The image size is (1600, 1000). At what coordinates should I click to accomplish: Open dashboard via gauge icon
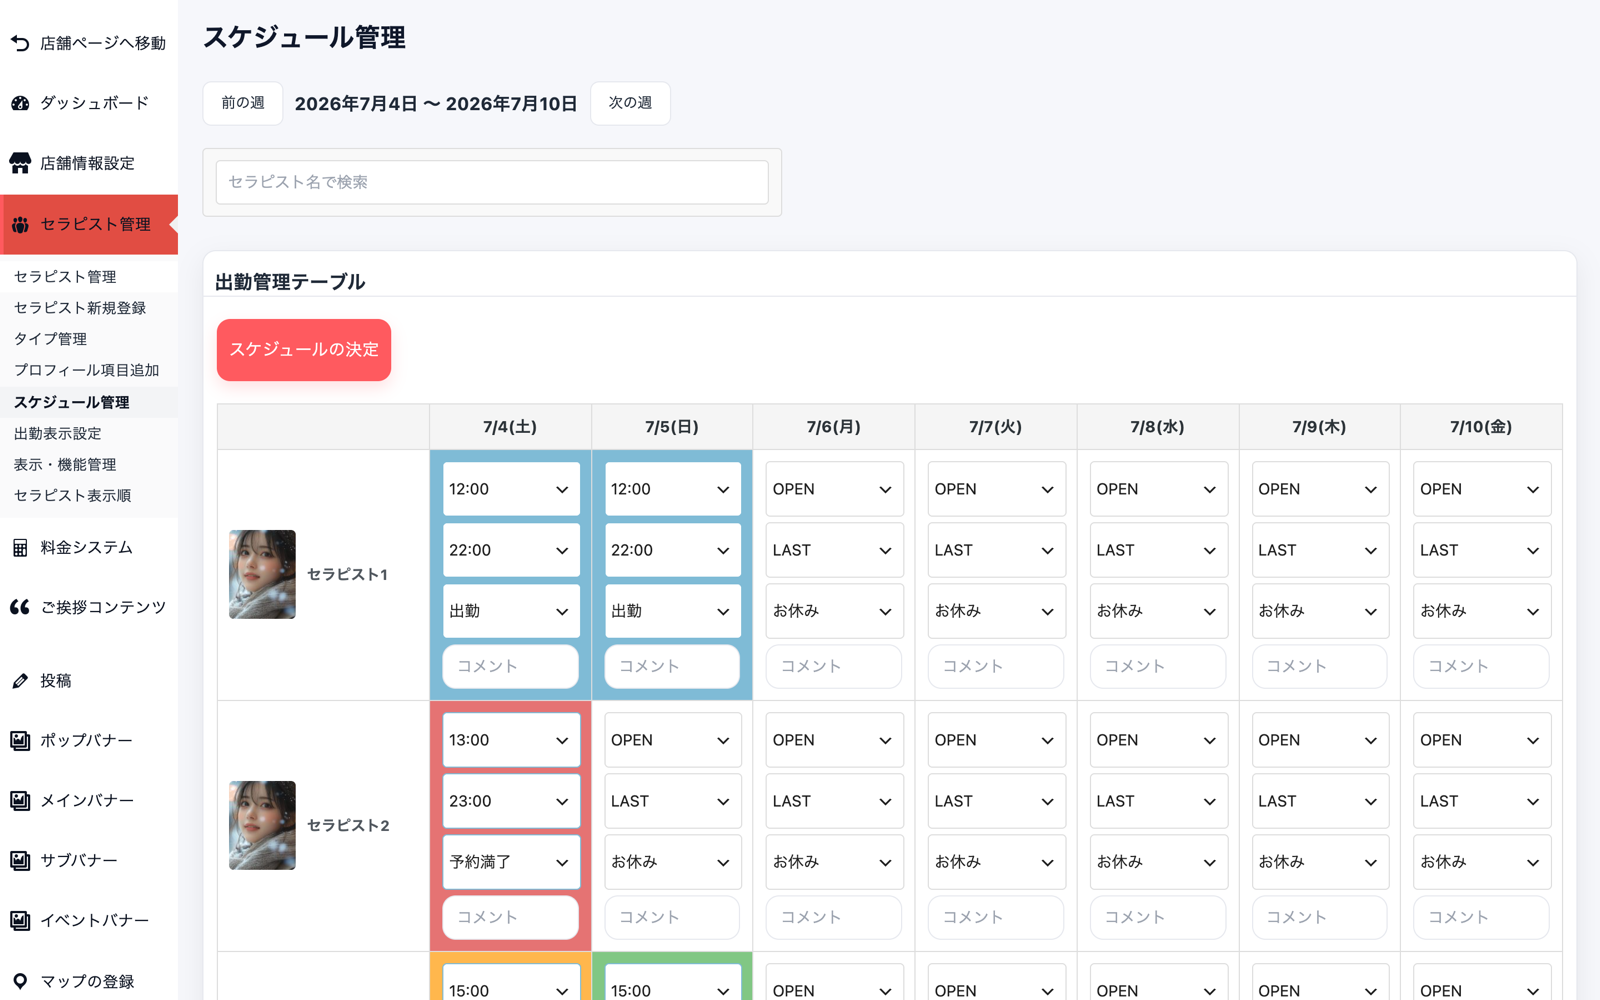[20, 103]
